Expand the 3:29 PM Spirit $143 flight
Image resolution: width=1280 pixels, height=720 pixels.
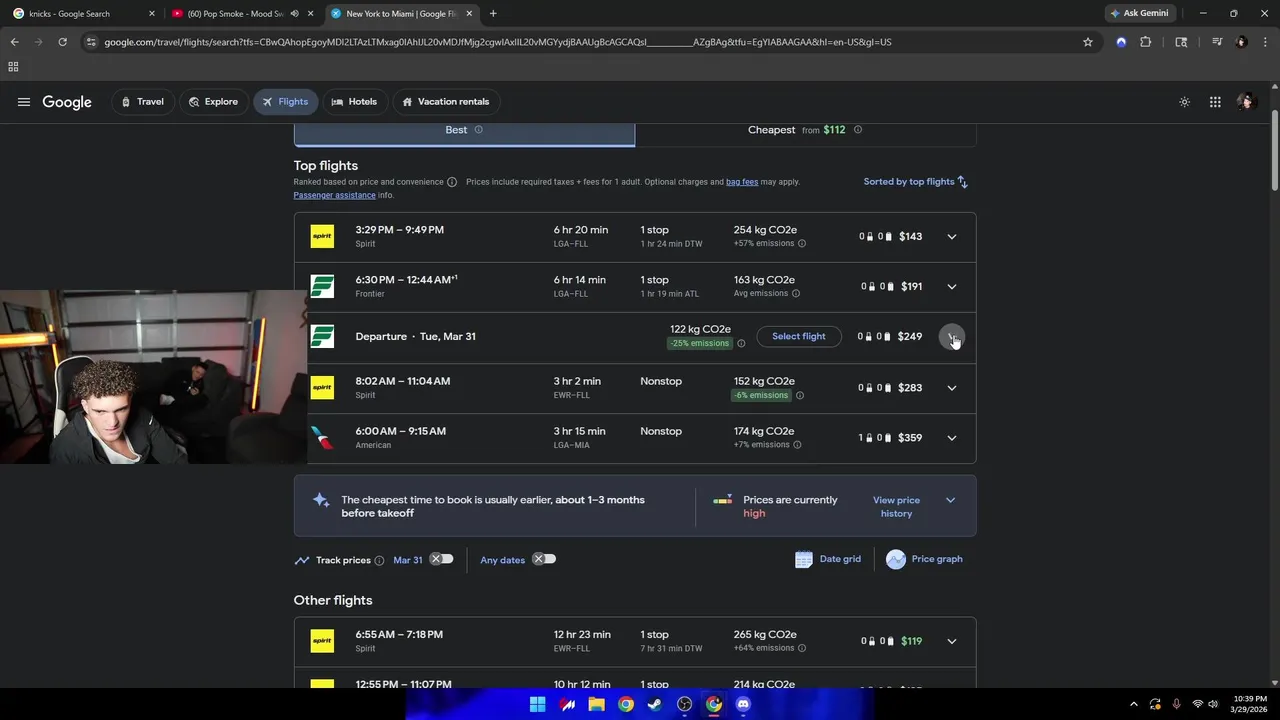click(x=952, y=237)
